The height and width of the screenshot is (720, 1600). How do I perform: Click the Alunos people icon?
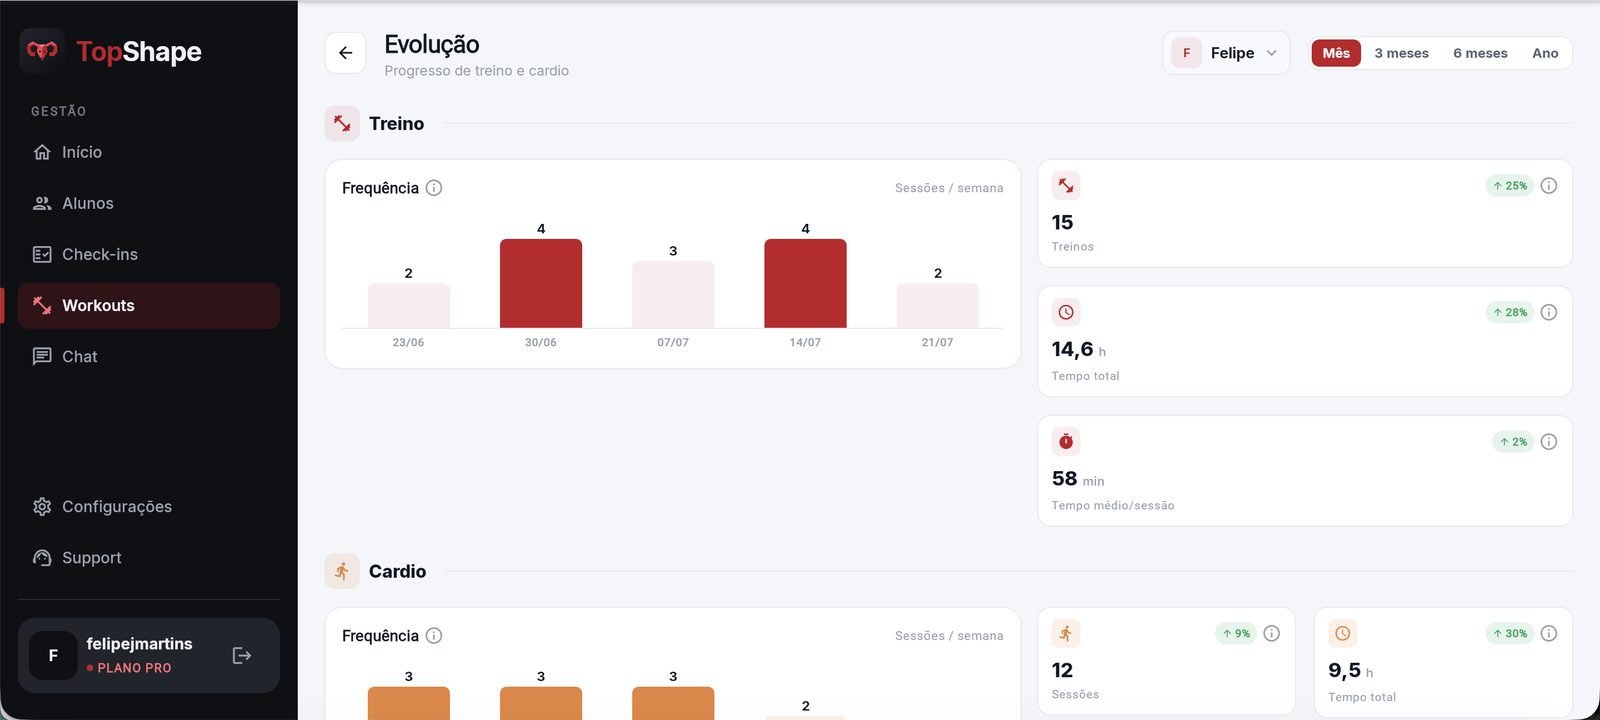coord(42,203)
